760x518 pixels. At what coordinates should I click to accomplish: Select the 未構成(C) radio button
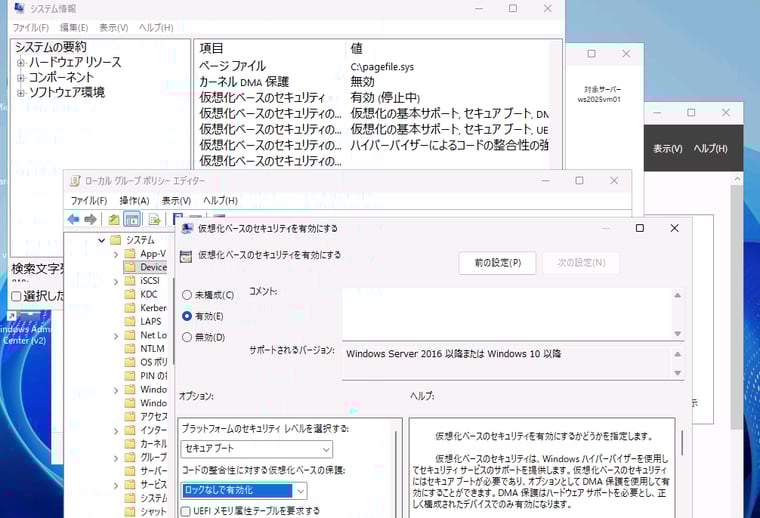(187, 295)
